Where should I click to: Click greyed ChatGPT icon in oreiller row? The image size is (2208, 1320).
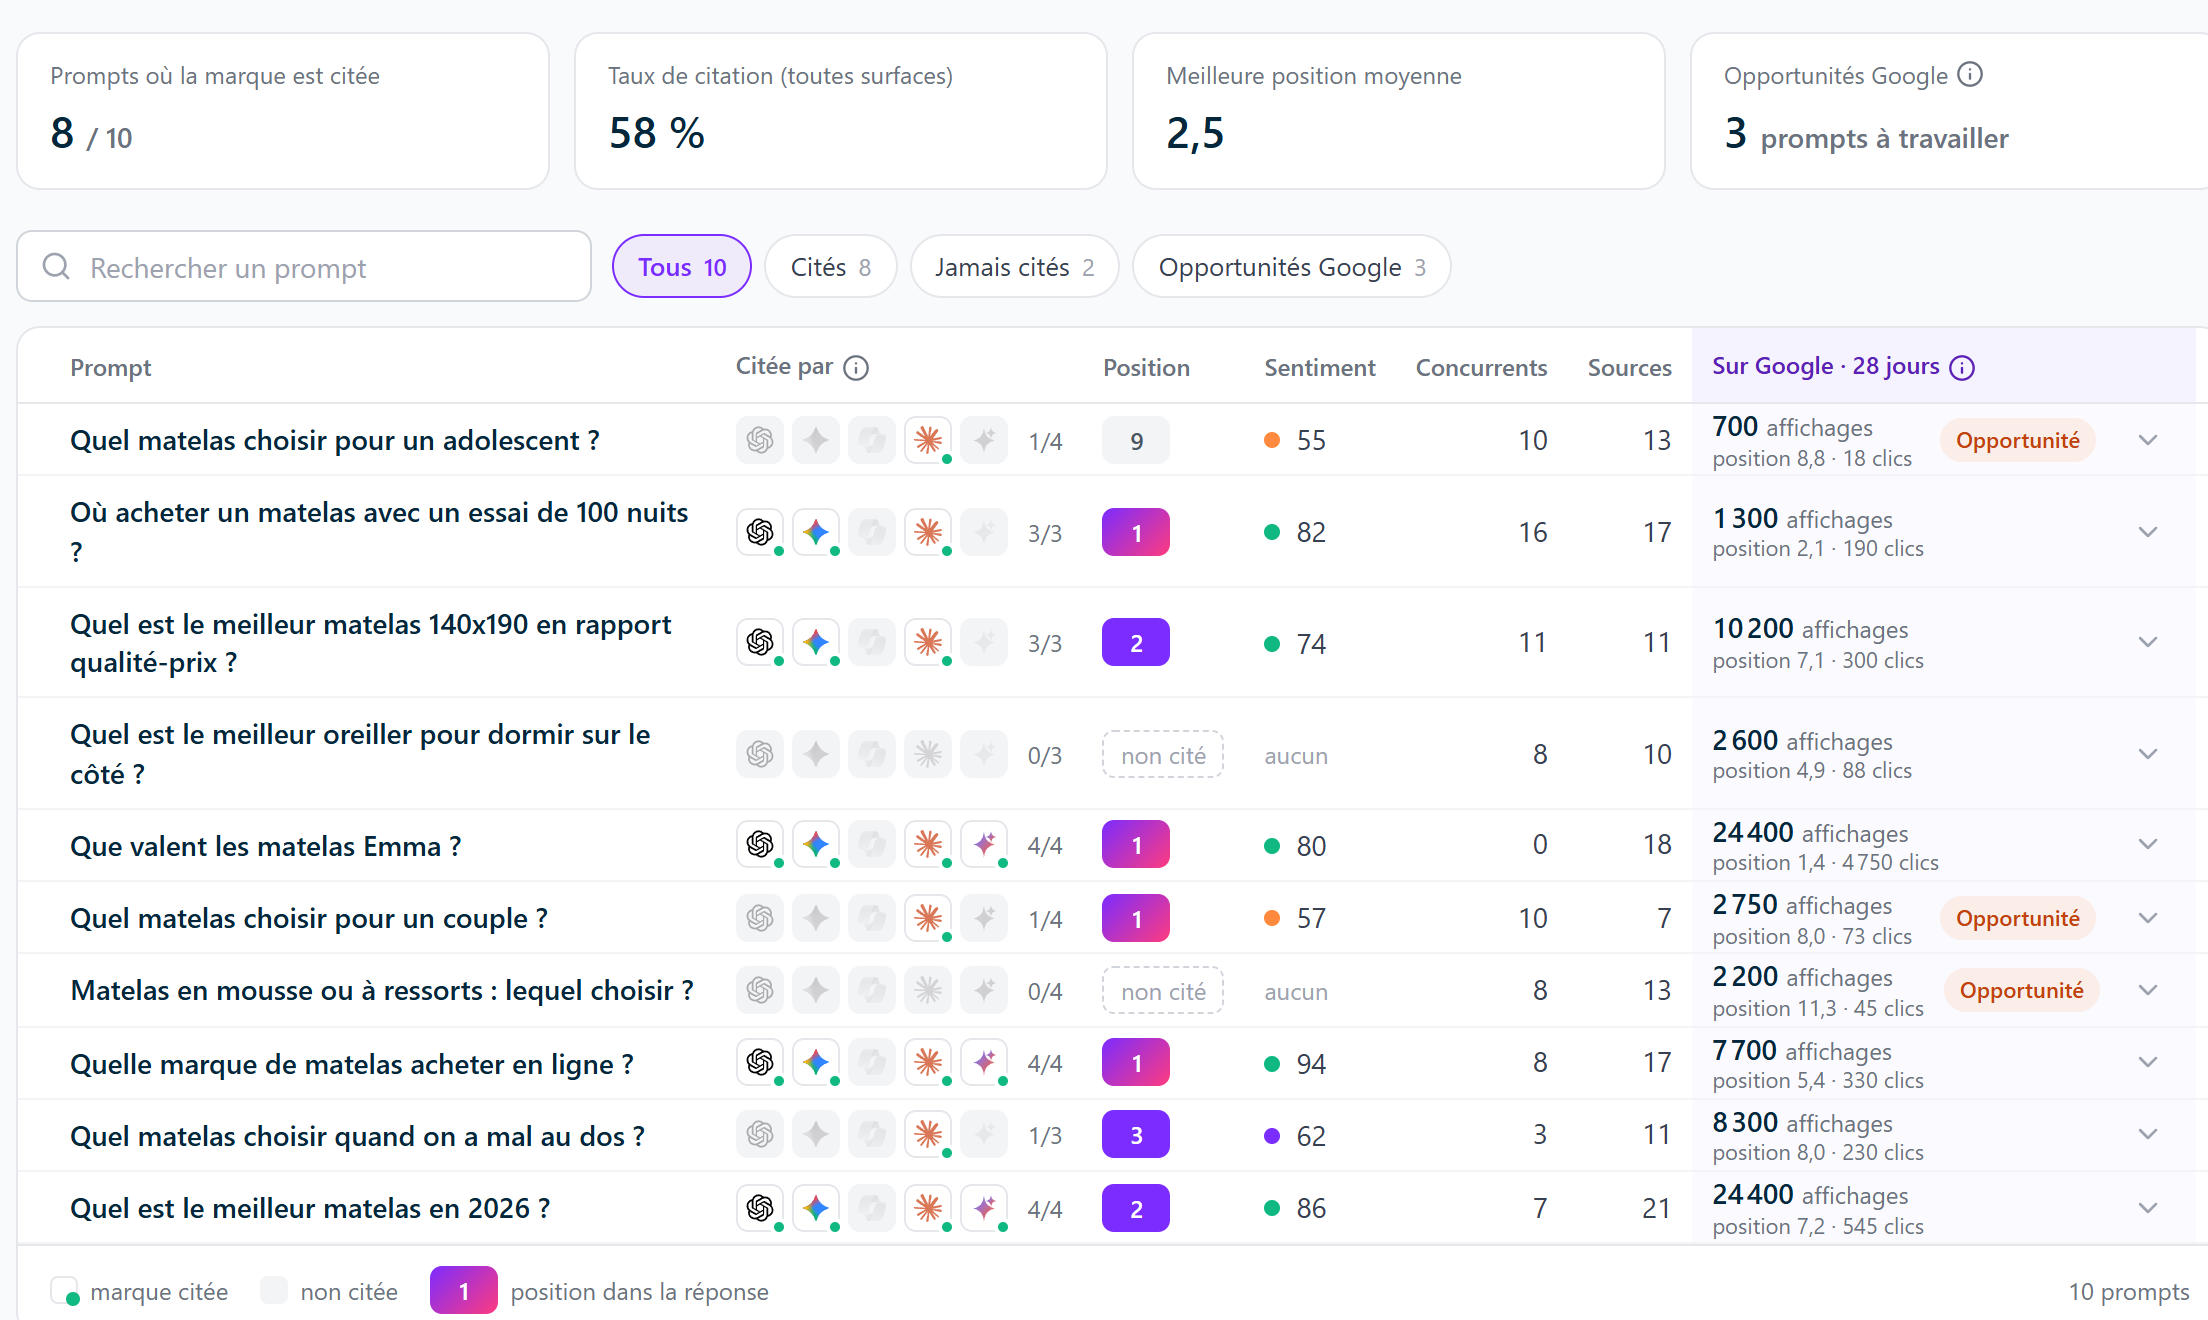tap(760, 754)
